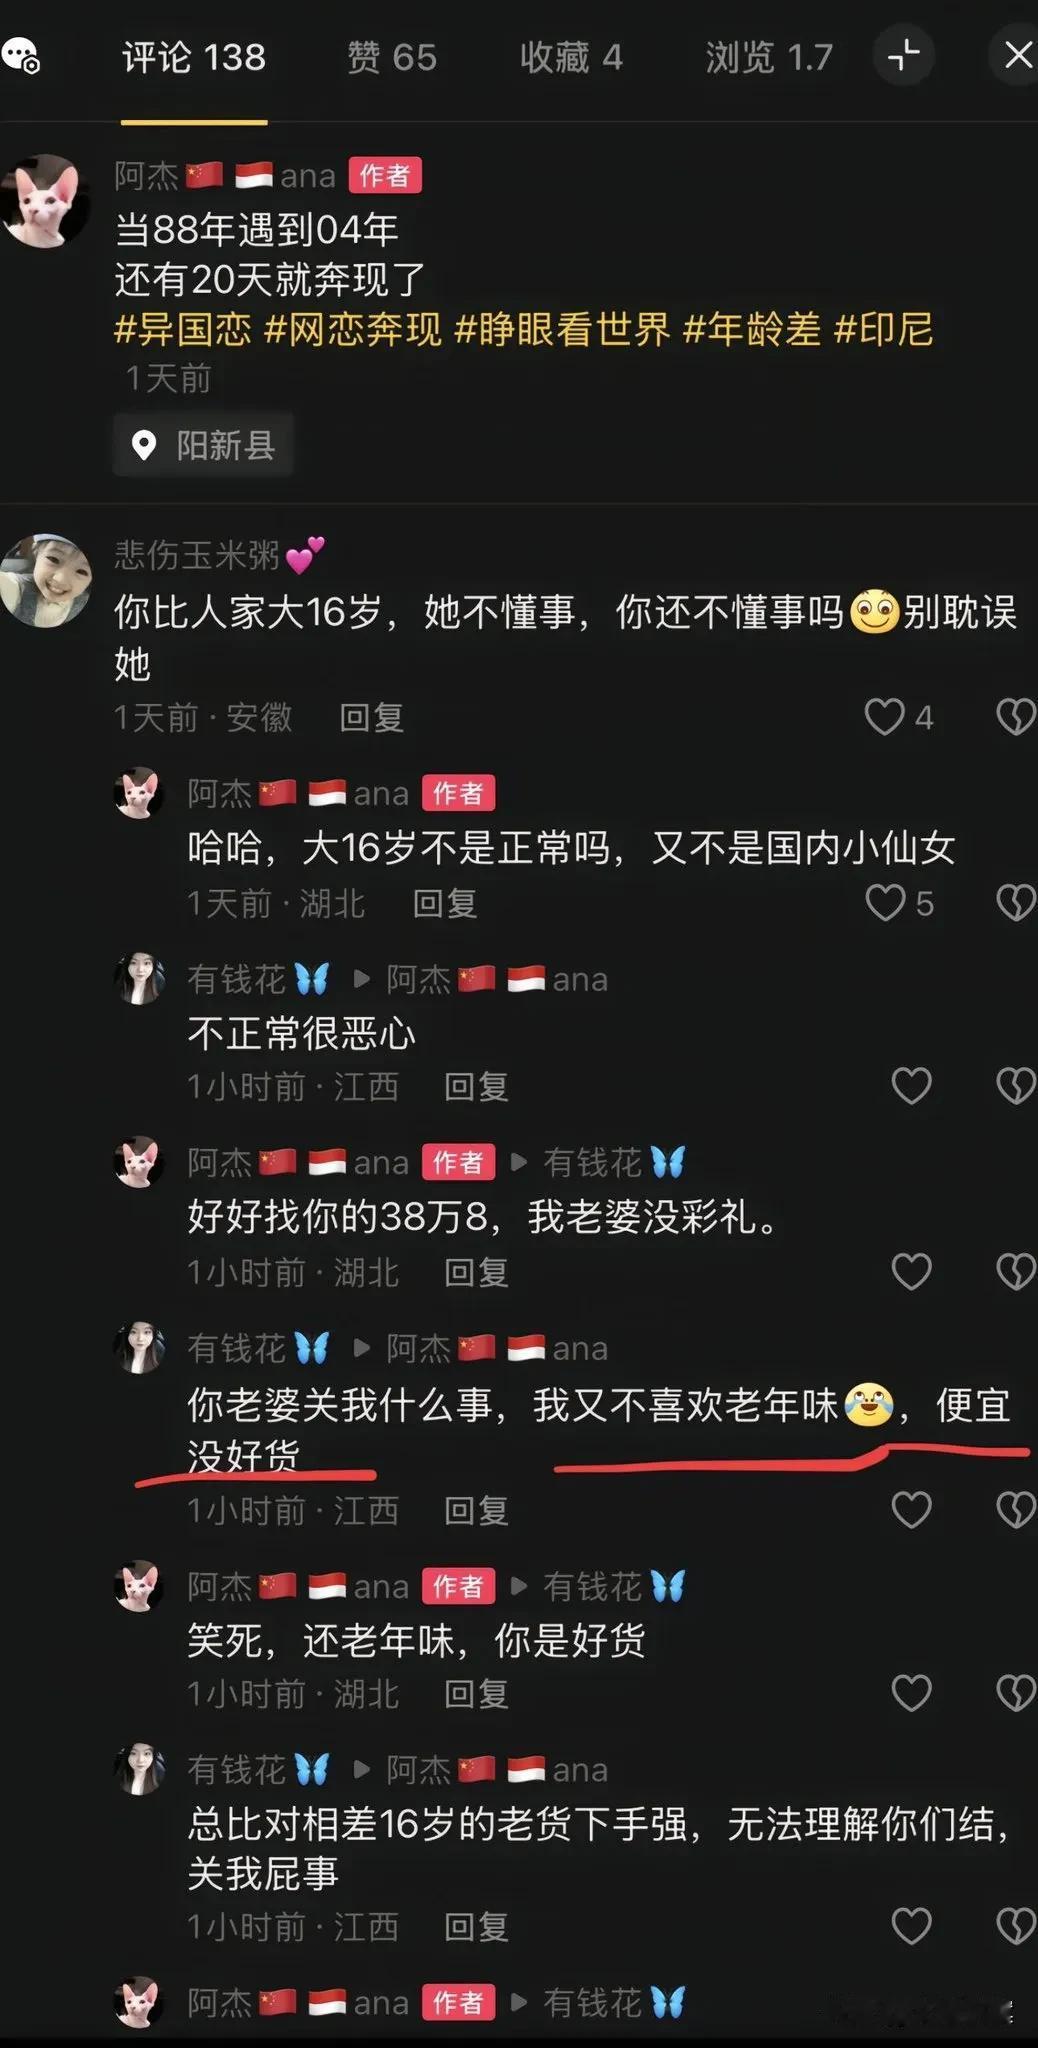
Task: Like the 便宜没好货 reply
Action: [x=911, y=1510]
